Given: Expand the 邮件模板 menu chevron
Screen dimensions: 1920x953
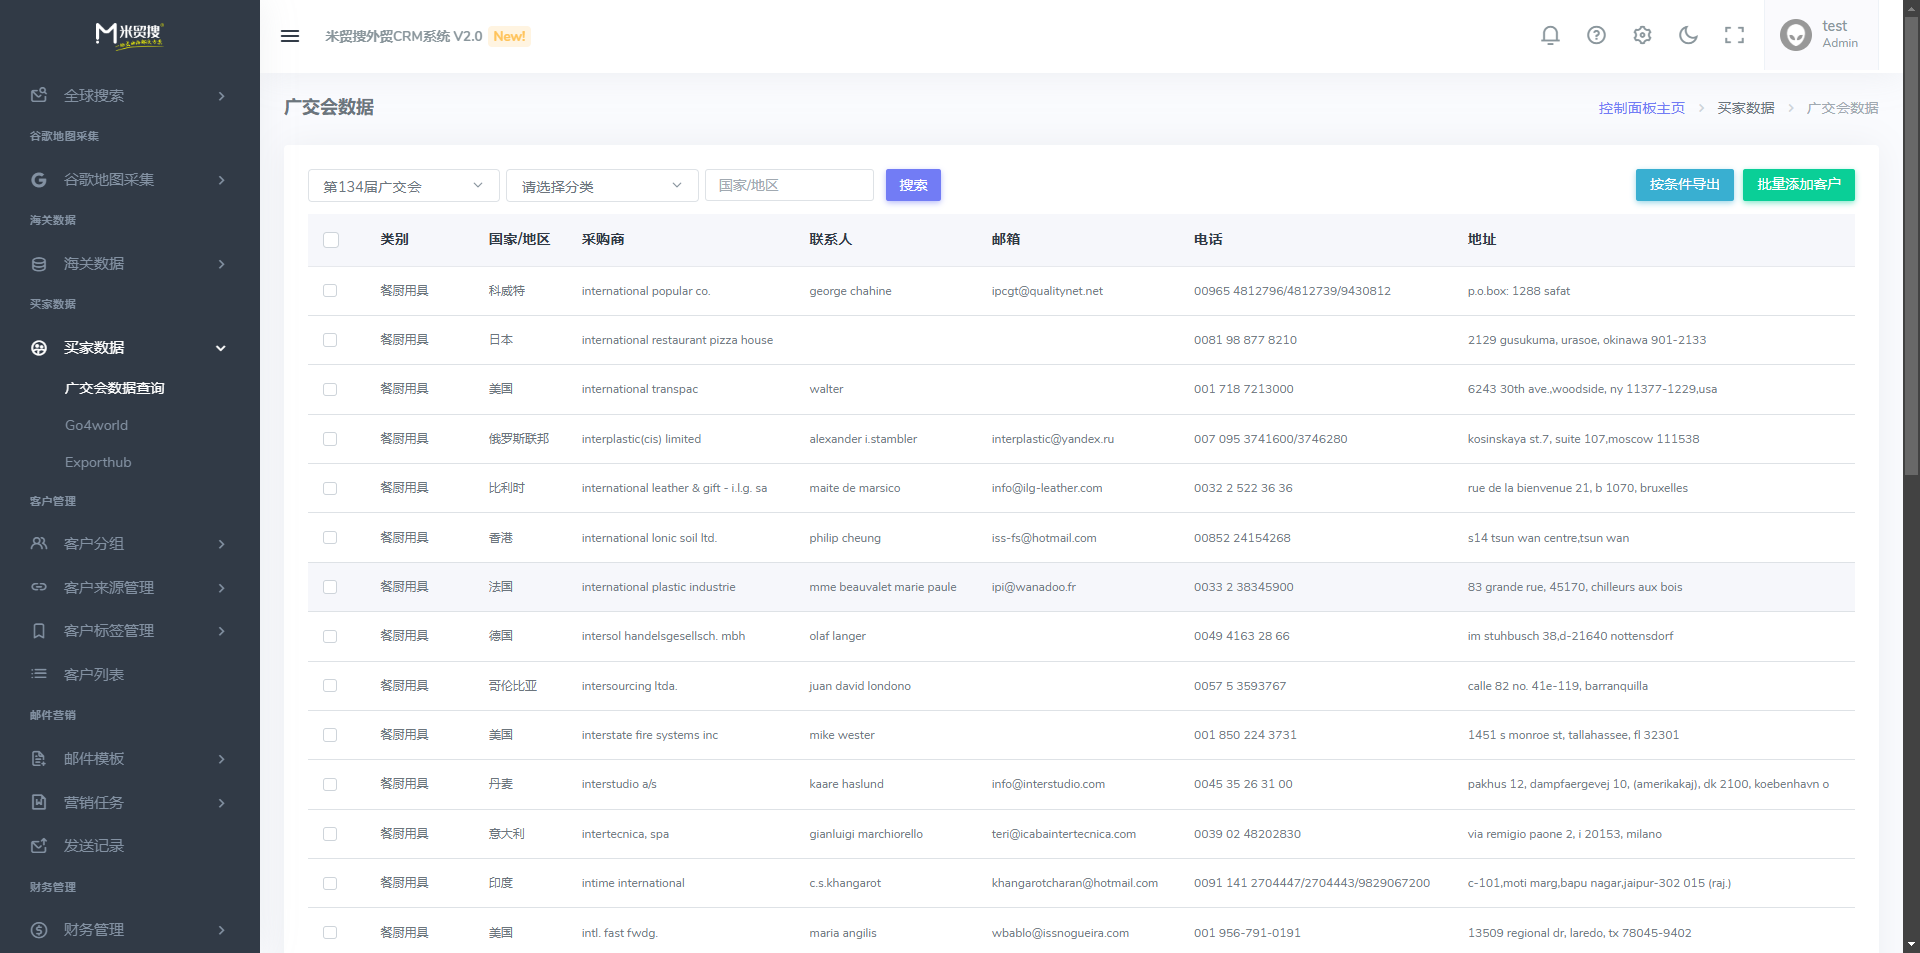Looking at the screenshot, I should tap(222, 759).
